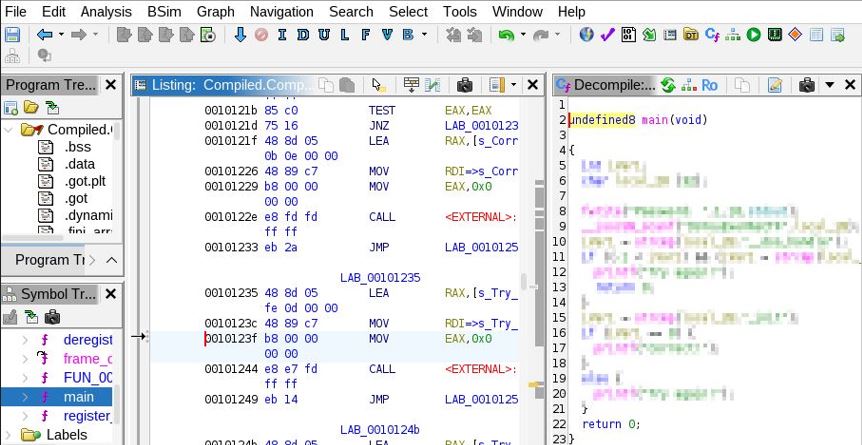This screenshot has height=445, width=862.
Task: Open the Help menu
Action: 571,12
